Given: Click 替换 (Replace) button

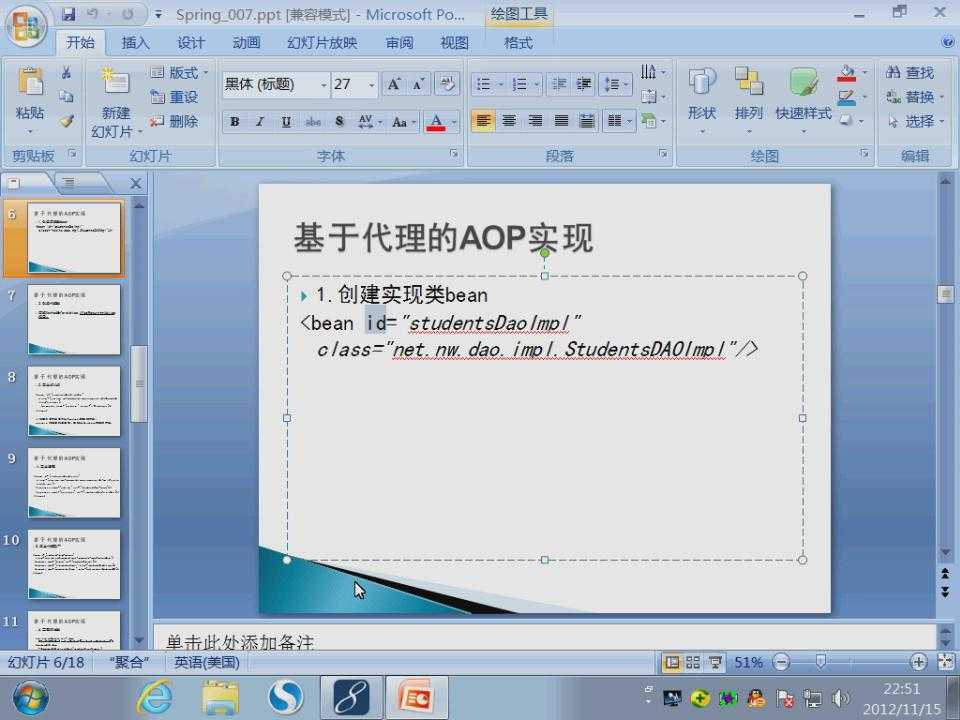Looking at the screenshot, I should click(914, 97).
